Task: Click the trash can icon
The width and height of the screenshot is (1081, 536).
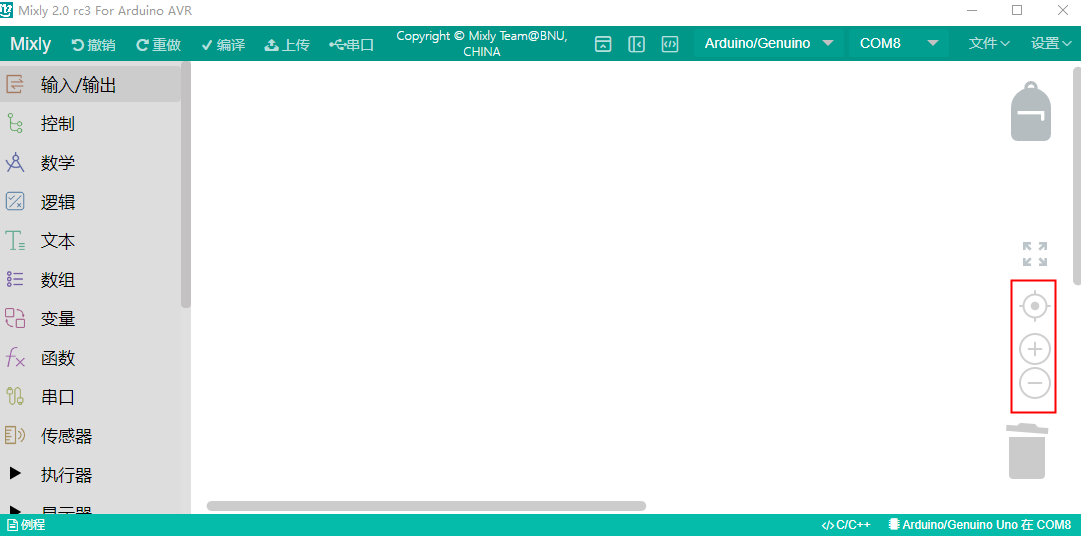Action: [x=1026, y=452]
